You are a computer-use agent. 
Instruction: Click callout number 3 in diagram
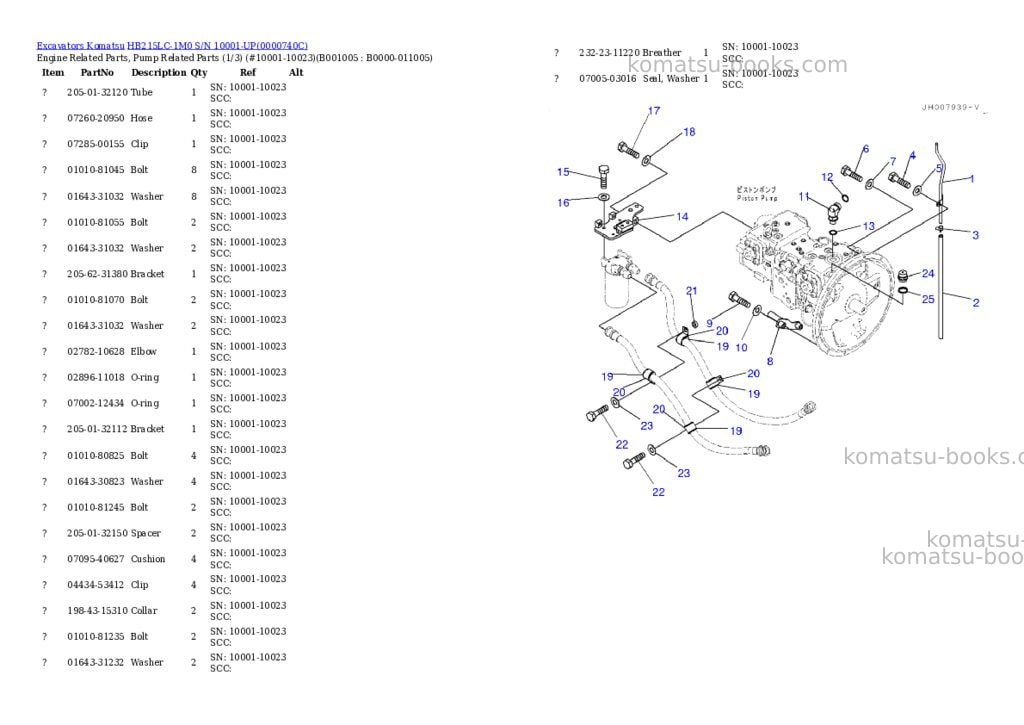(x=976, y=235)
